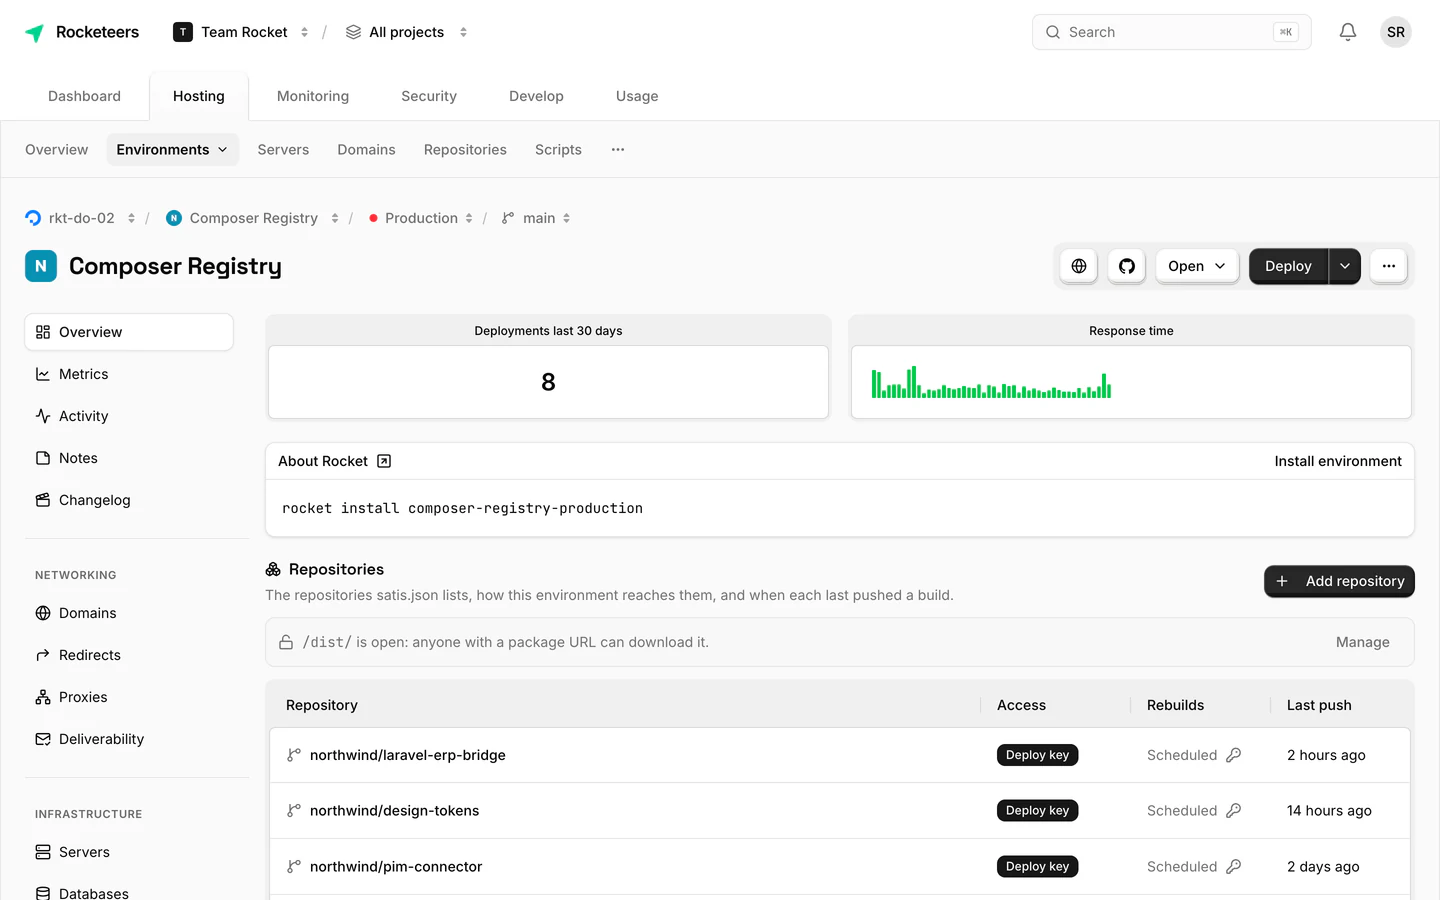Switch to the Security tab
The height and width of the screenshot is (900, 1440).
(429, 96)
